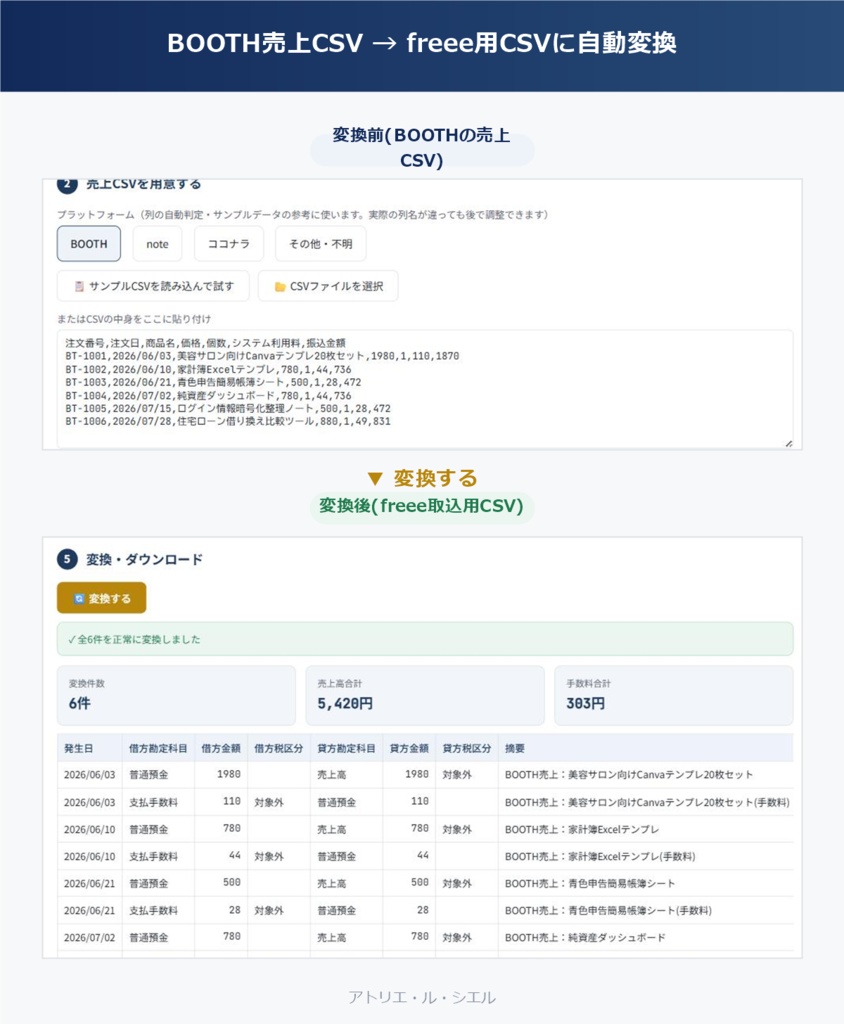Click the 変換・ダウンロード section heading

144,560
